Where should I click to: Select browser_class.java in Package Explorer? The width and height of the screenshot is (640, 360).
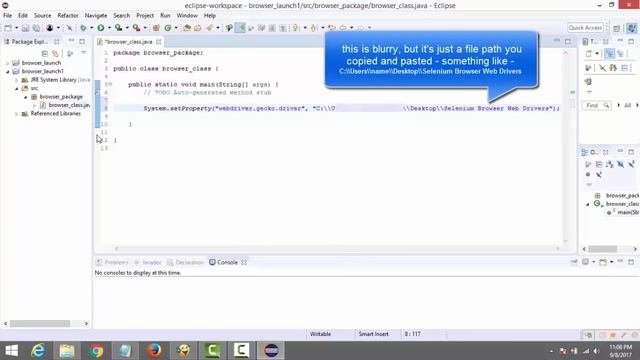coord(64,105)
